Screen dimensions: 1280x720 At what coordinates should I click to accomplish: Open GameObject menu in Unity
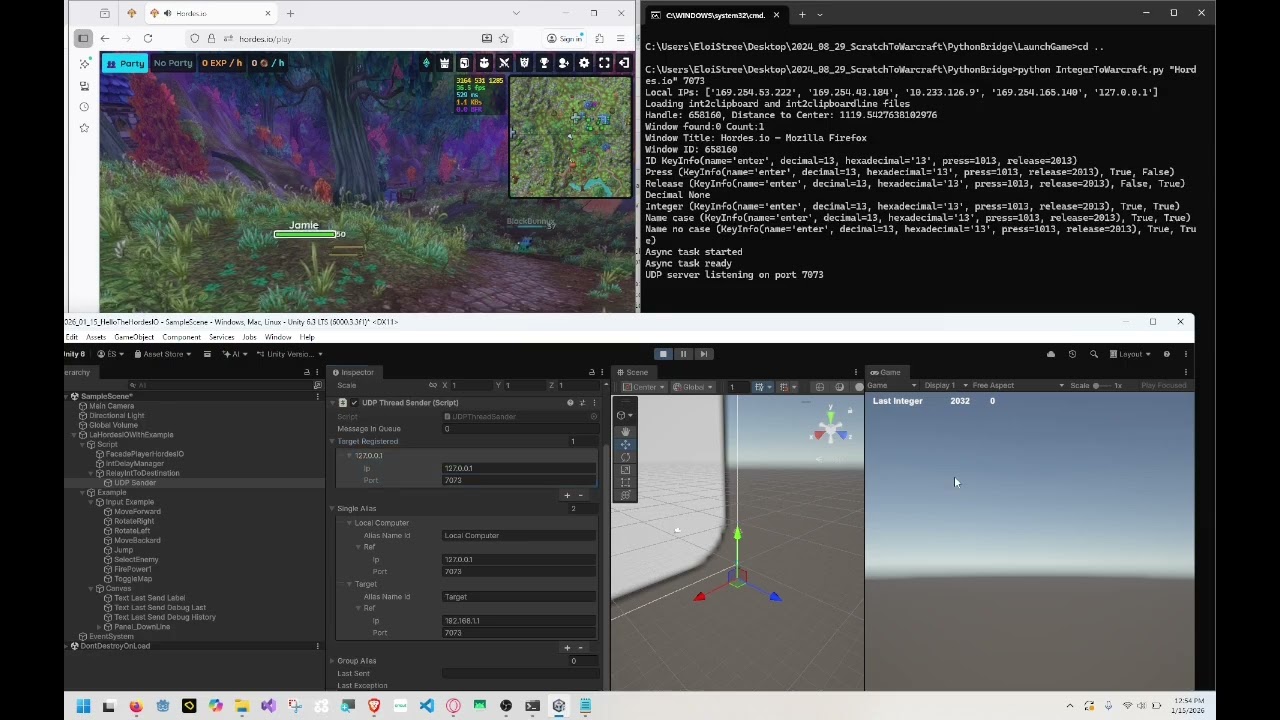[134, 338]
